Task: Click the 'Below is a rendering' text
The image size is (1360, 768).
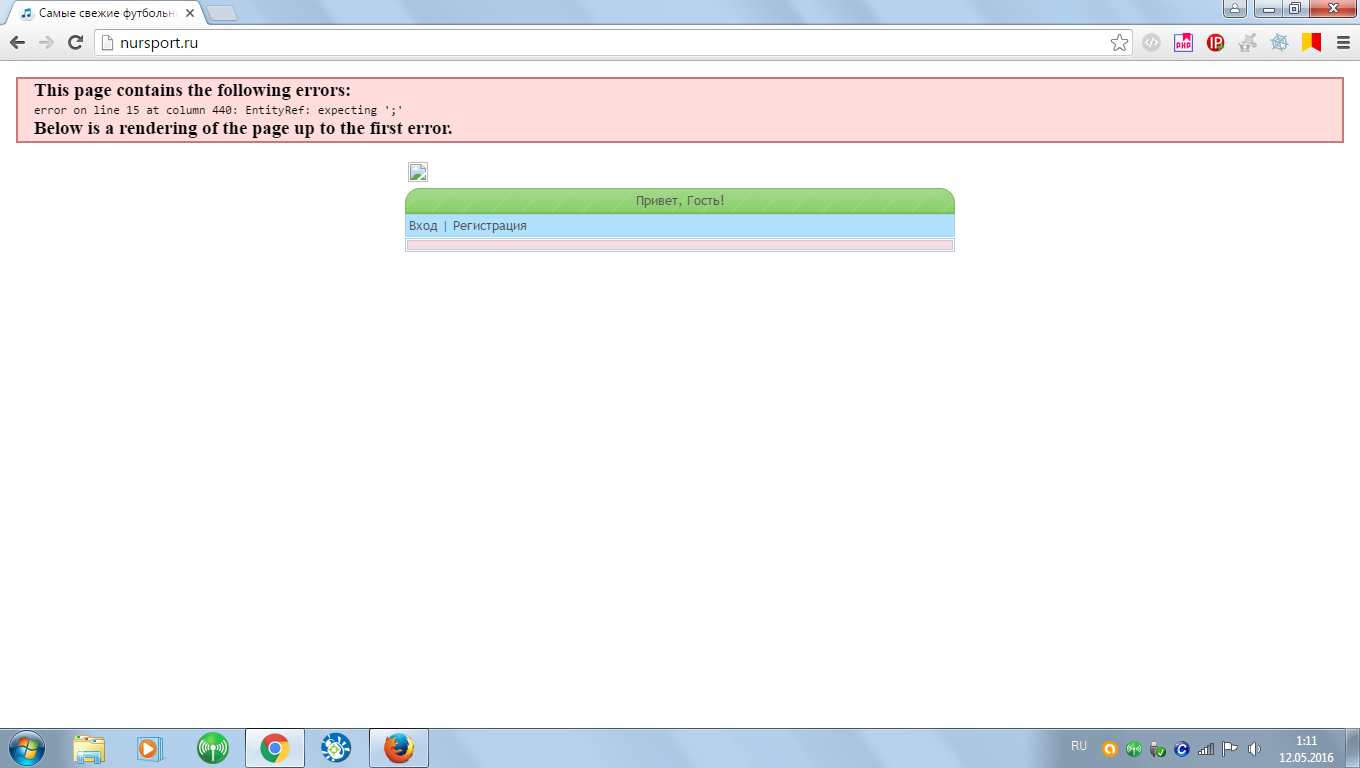Action: click(x=243, y=128)
